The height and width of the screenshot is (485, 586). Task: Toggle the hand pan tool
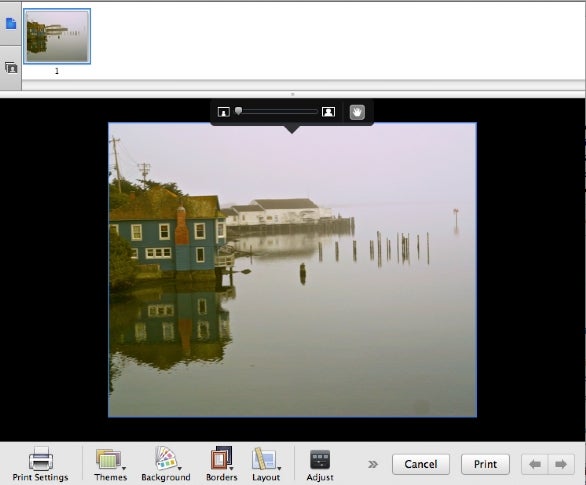pos(357,112)
